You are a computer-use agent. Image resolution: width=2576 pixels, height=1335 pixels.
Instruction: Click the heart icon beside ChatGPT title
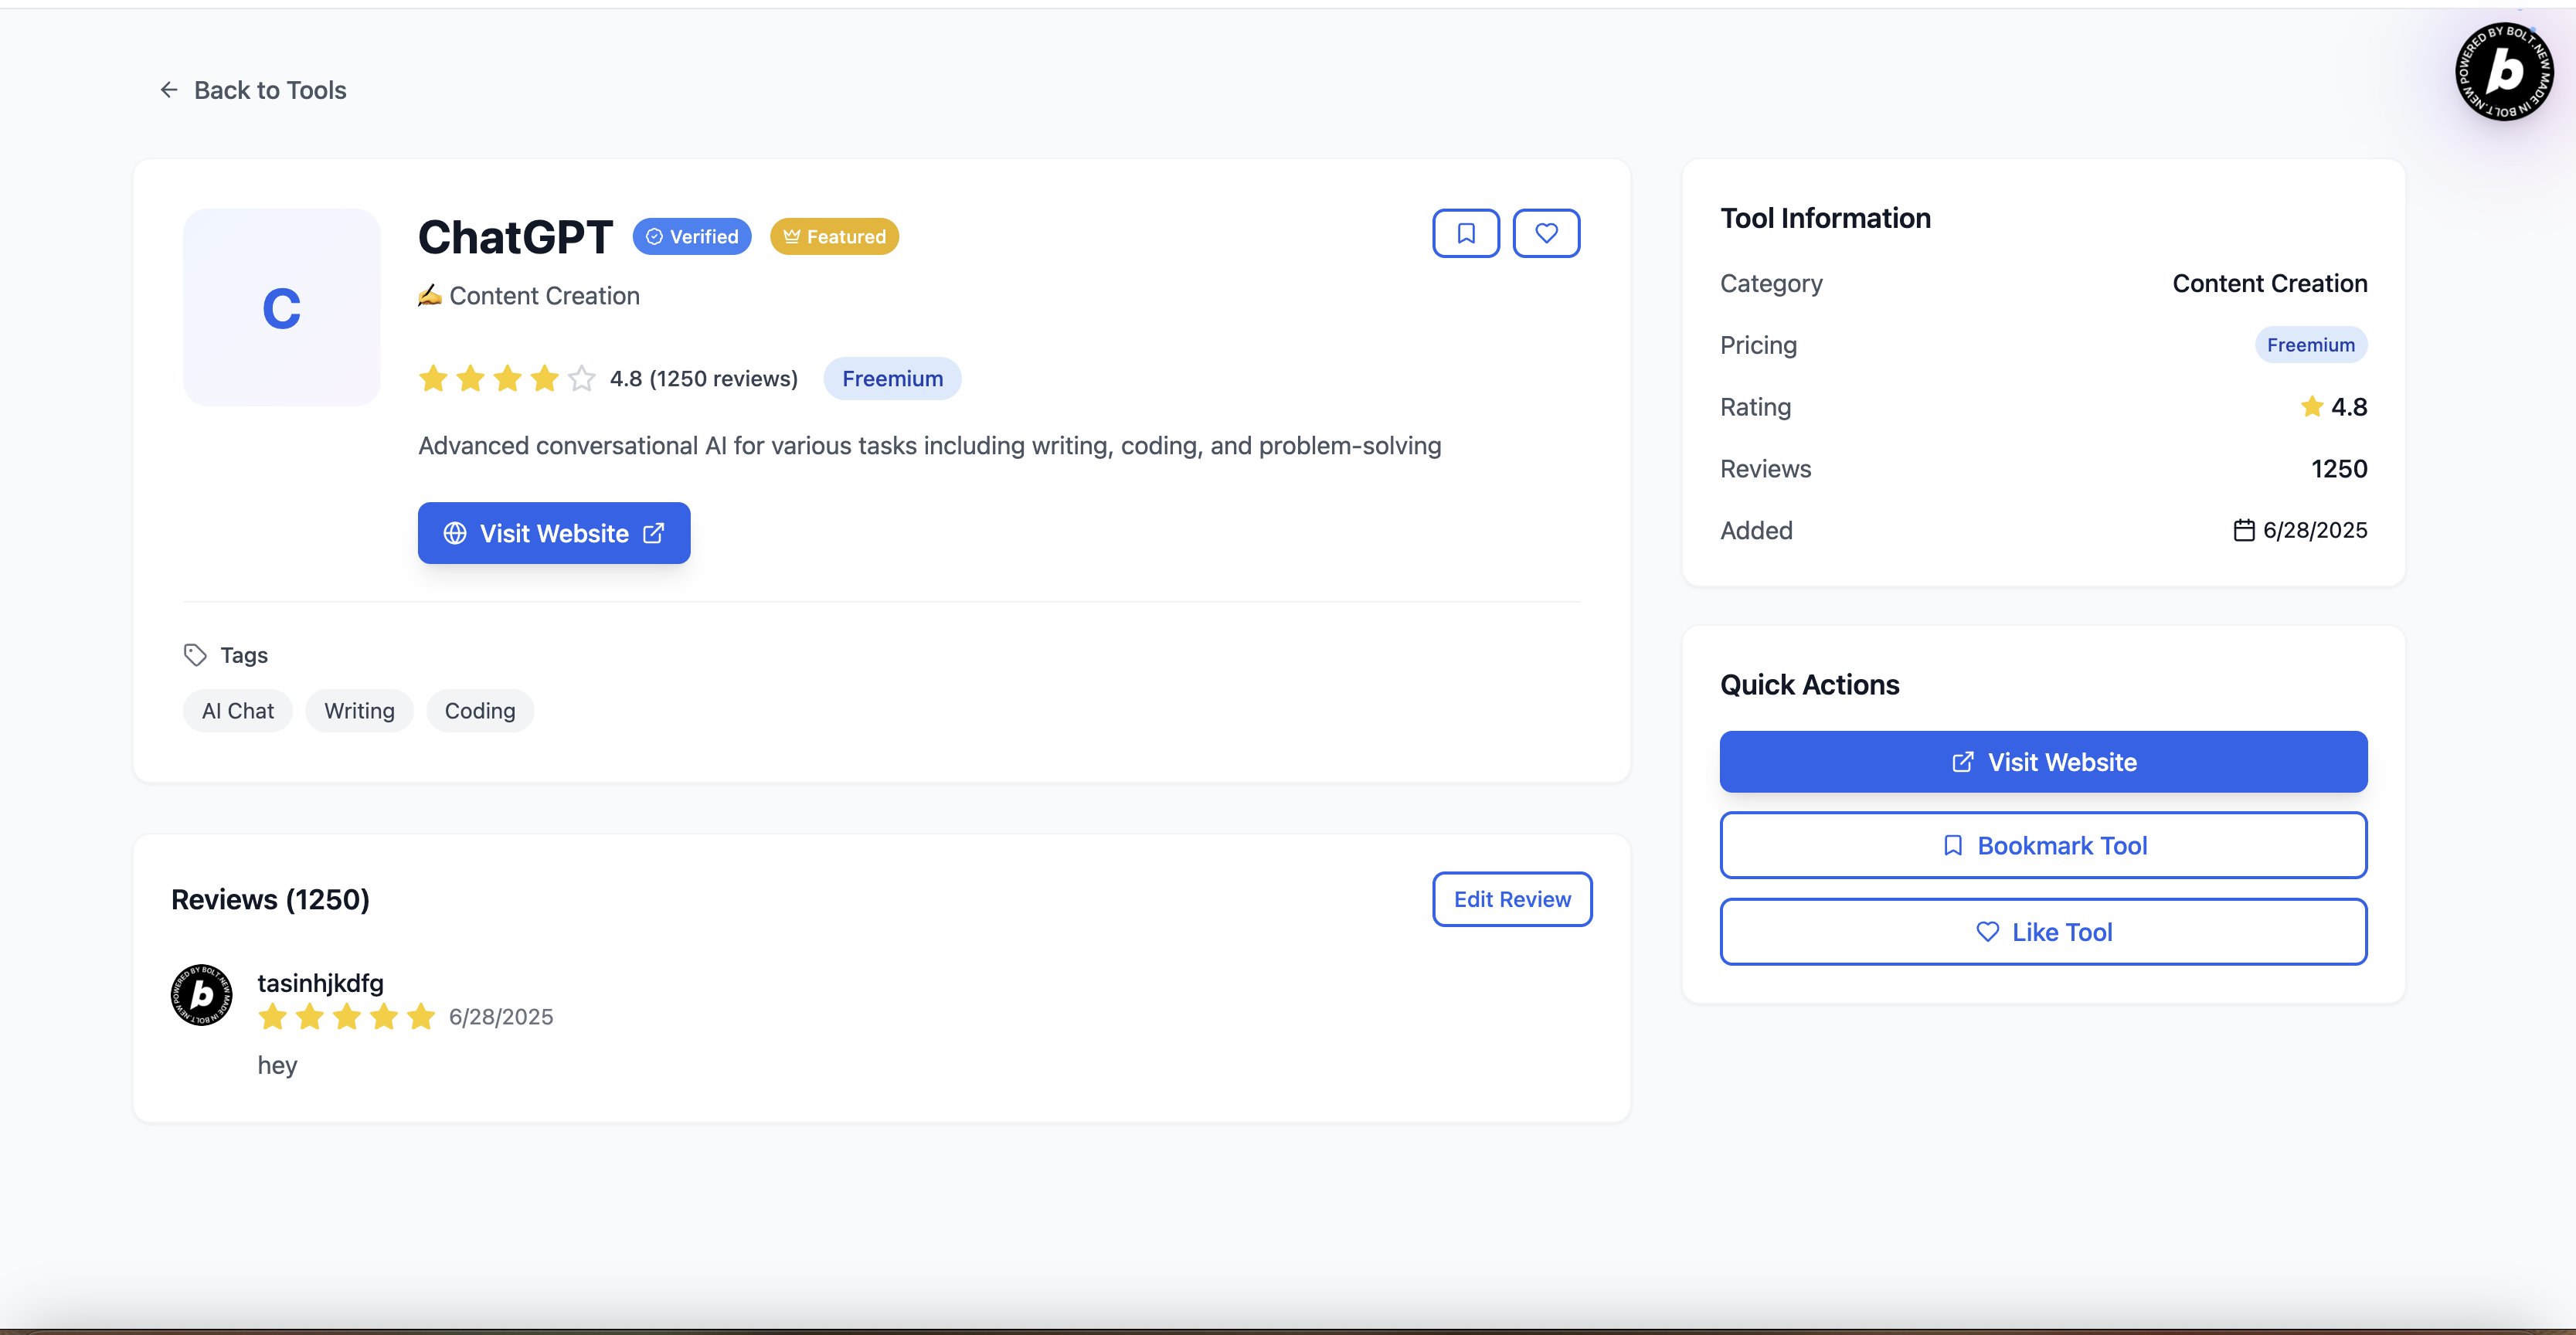tap(1545, 233)
